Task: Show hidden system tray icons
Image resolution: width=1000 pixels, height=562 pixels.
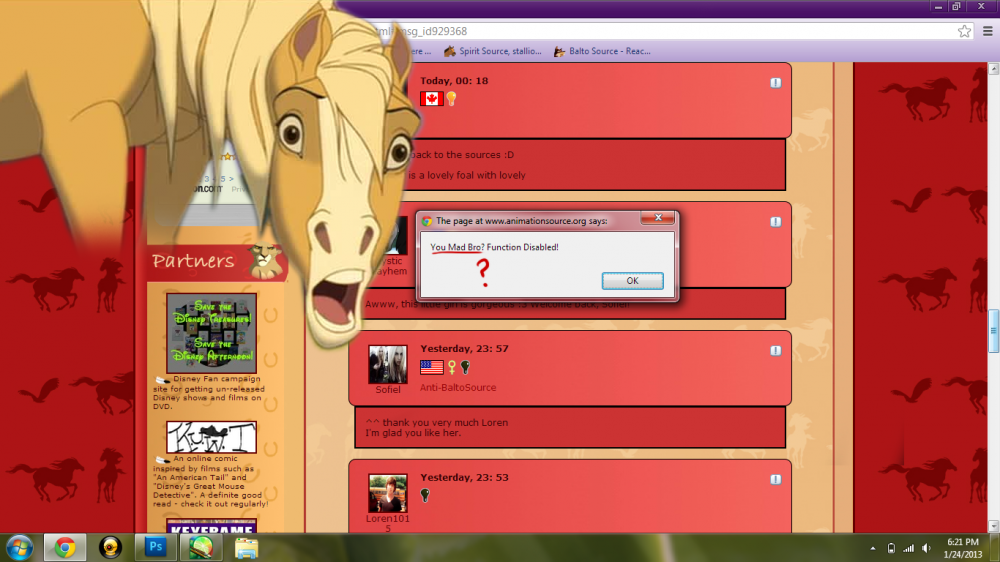Action: 872,548
